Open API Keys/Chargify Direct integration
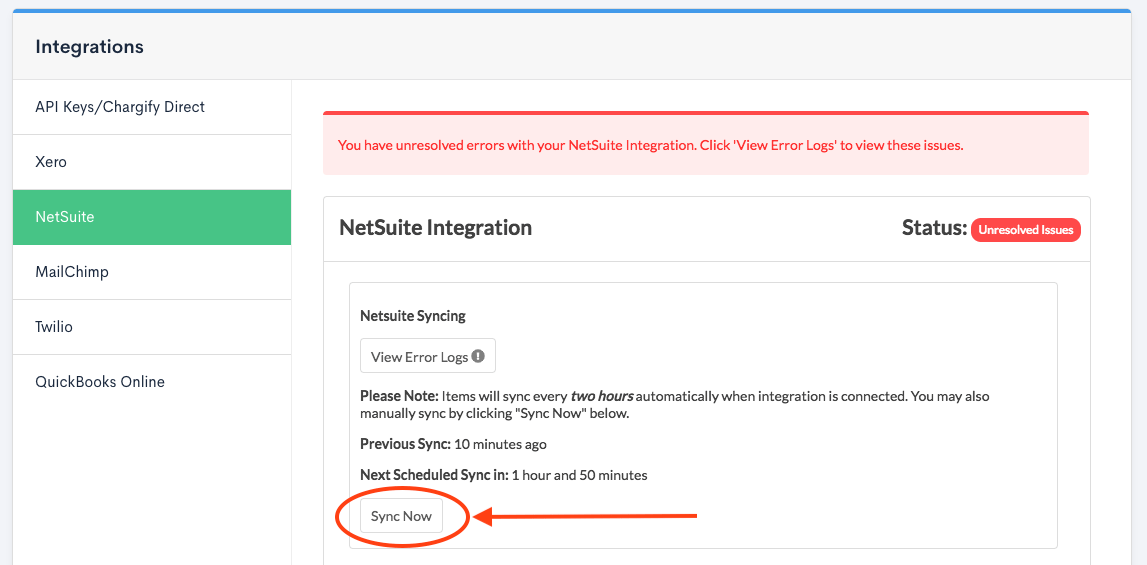This screenshot has width=1147, height=565. click(152, 107)
